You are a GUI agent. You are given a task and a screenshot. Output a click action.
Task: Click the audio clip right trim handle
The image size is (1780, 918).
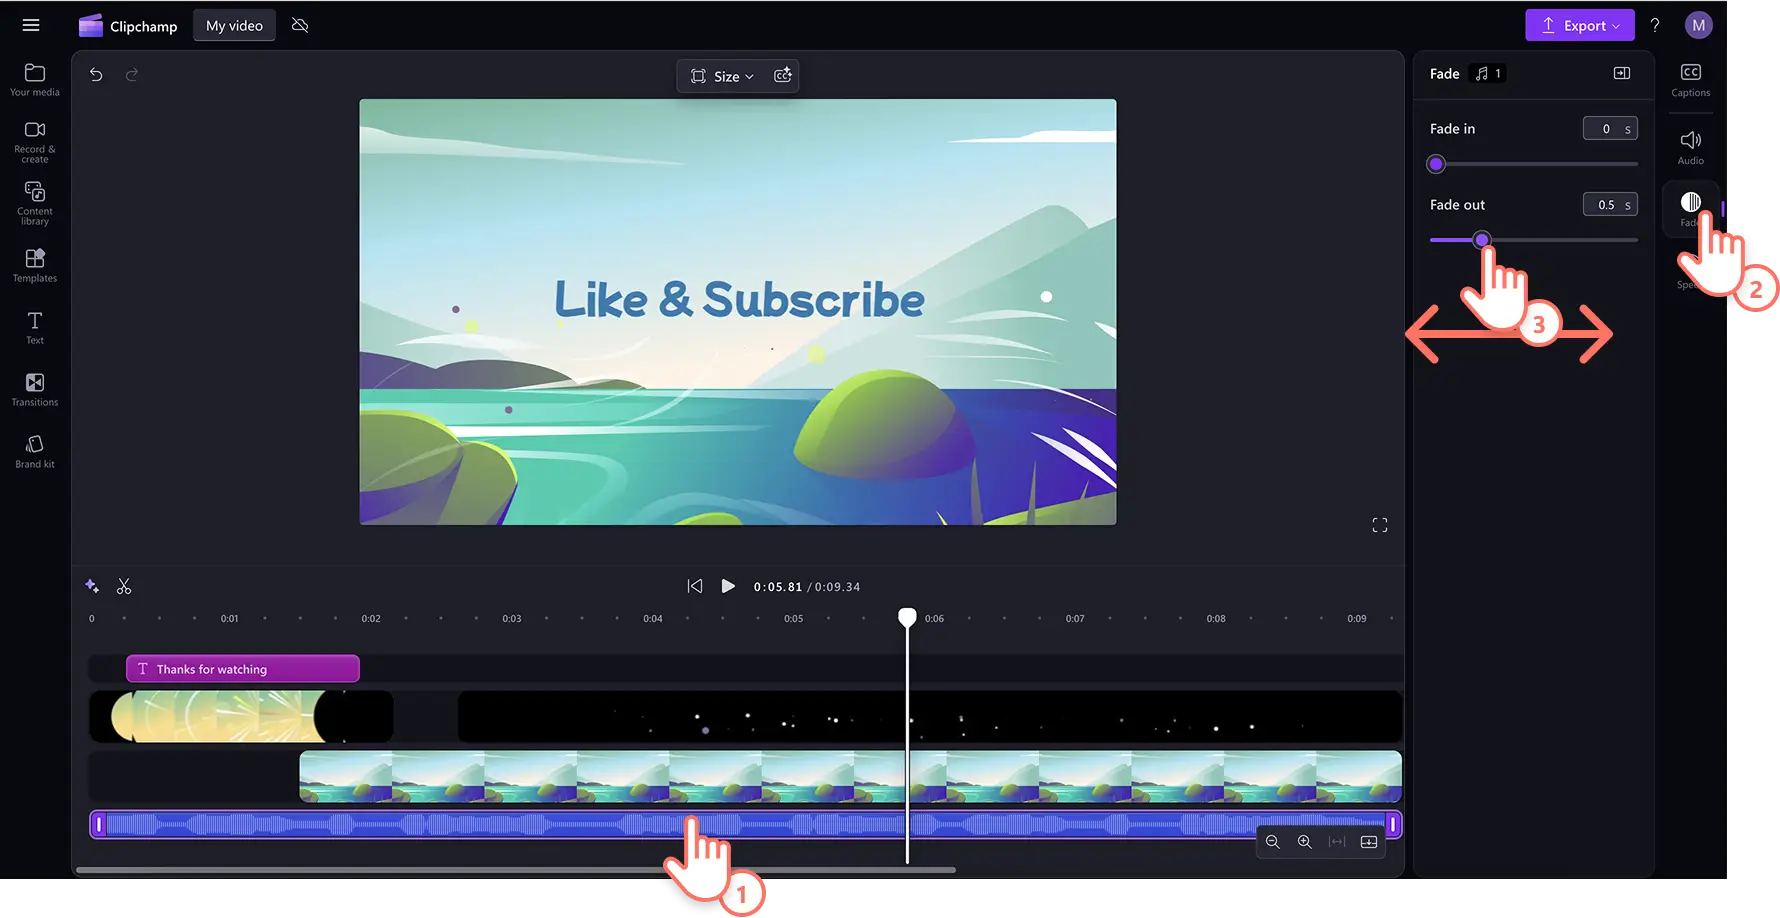coord(1392,825)
